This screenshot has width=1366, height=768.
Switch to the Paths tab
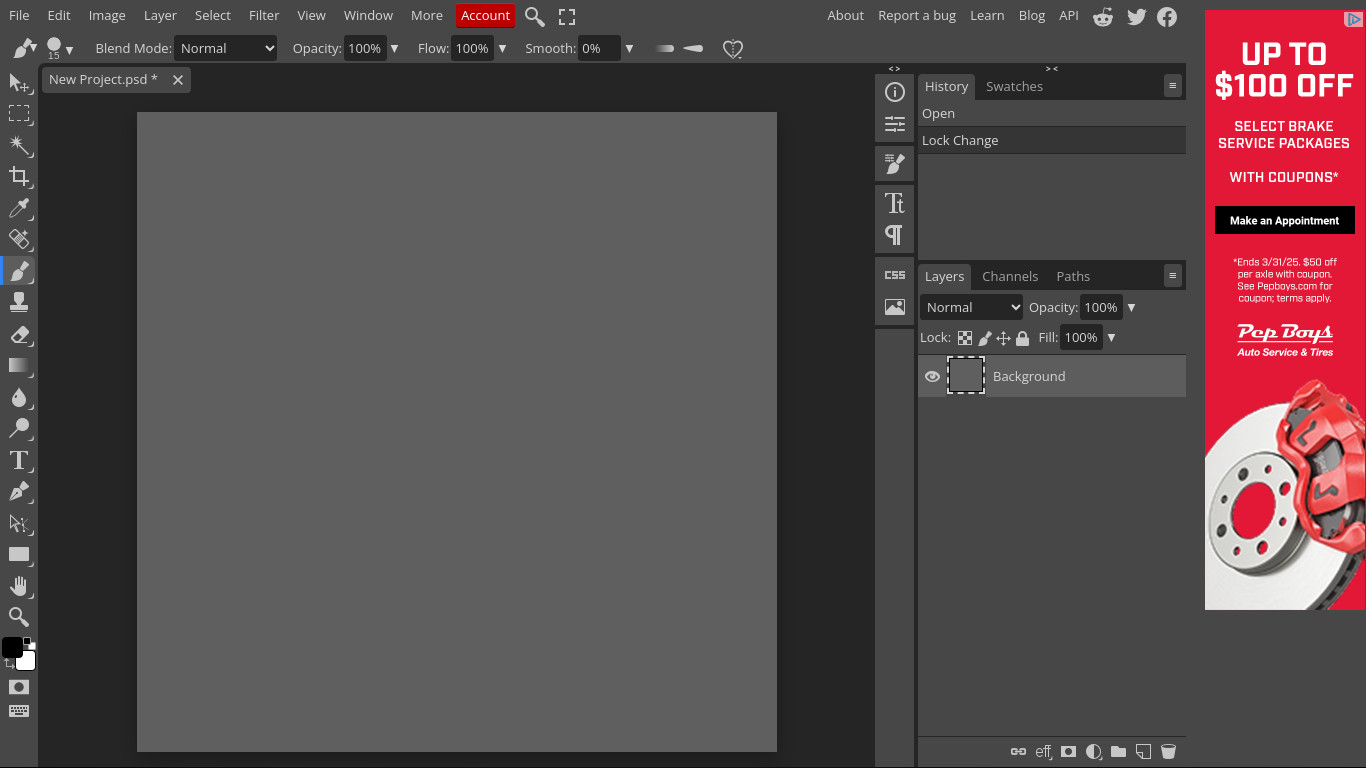(1073, 276)
